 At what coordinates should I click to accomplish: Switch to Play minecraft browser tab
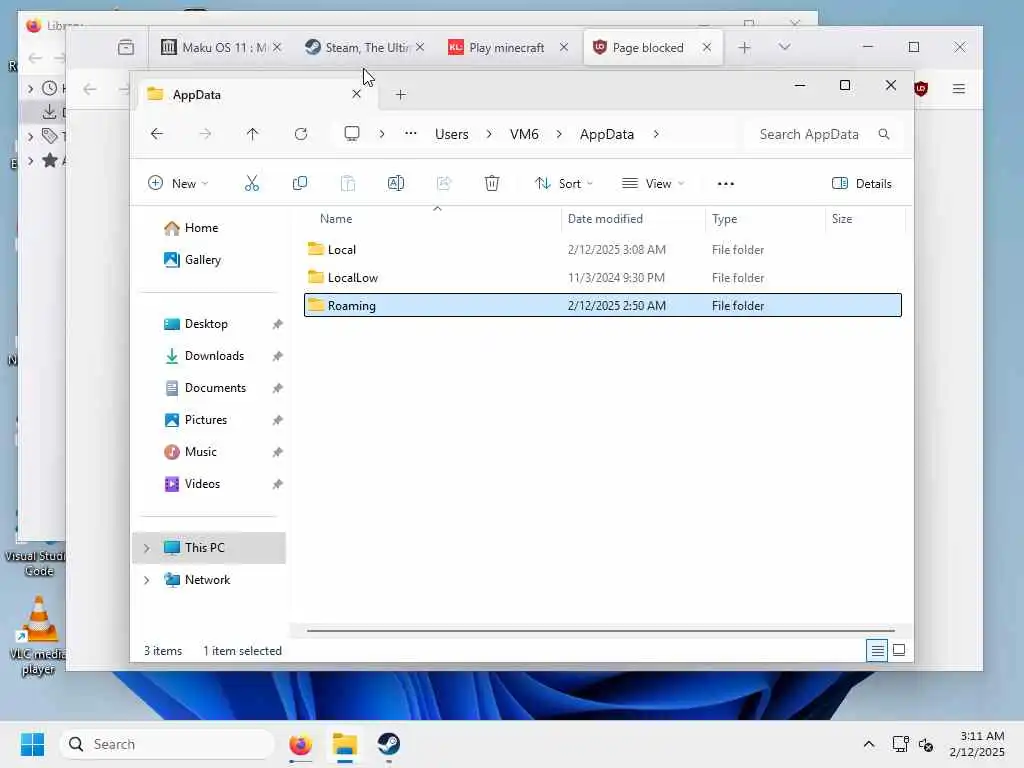pos(506,48)
